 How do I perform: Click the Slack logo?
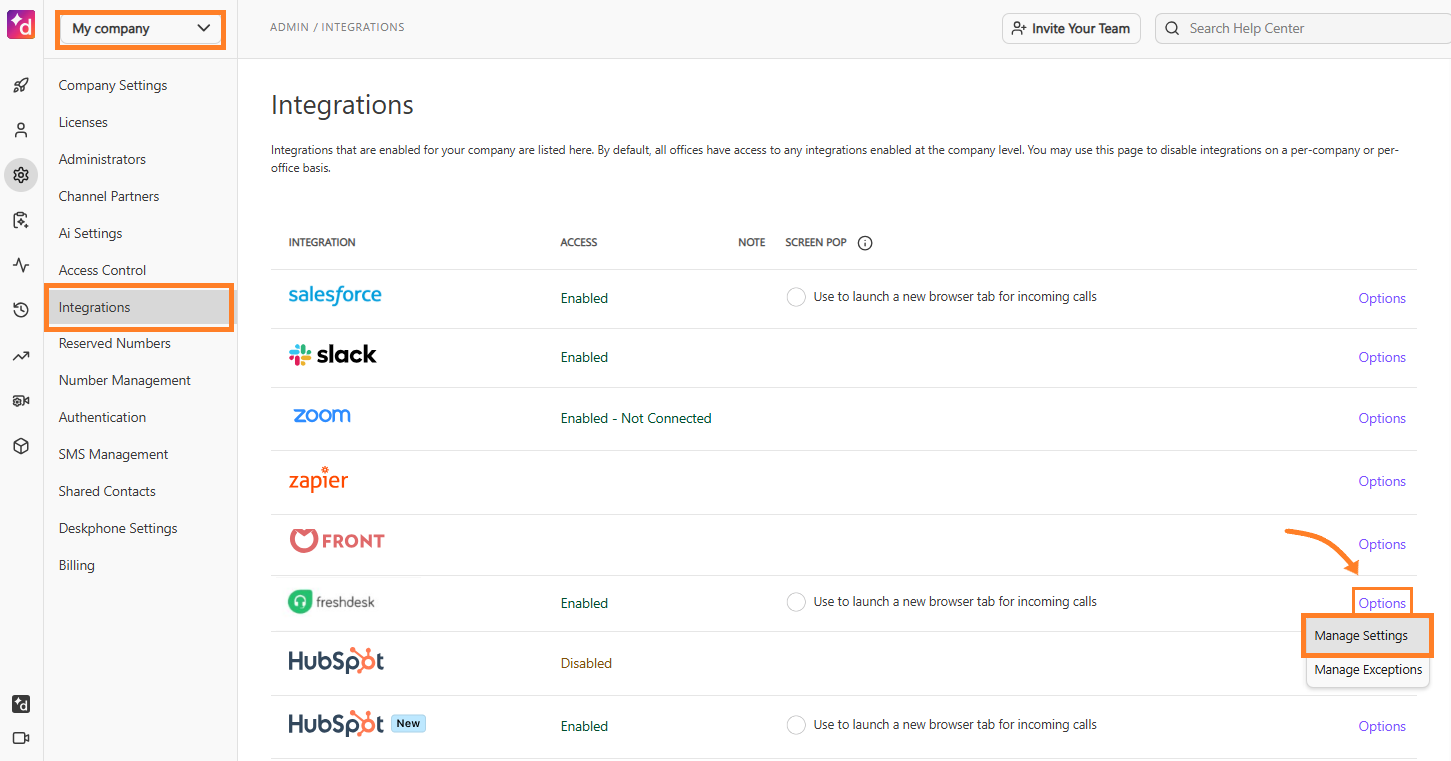332,354
